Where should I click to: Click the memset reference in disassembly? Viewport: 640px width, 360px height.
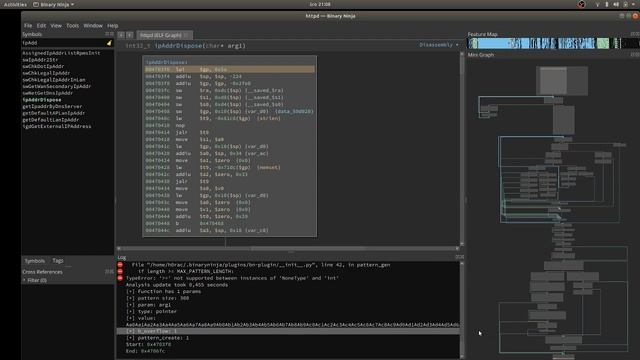pyautogui.click(x=269, y=167)
